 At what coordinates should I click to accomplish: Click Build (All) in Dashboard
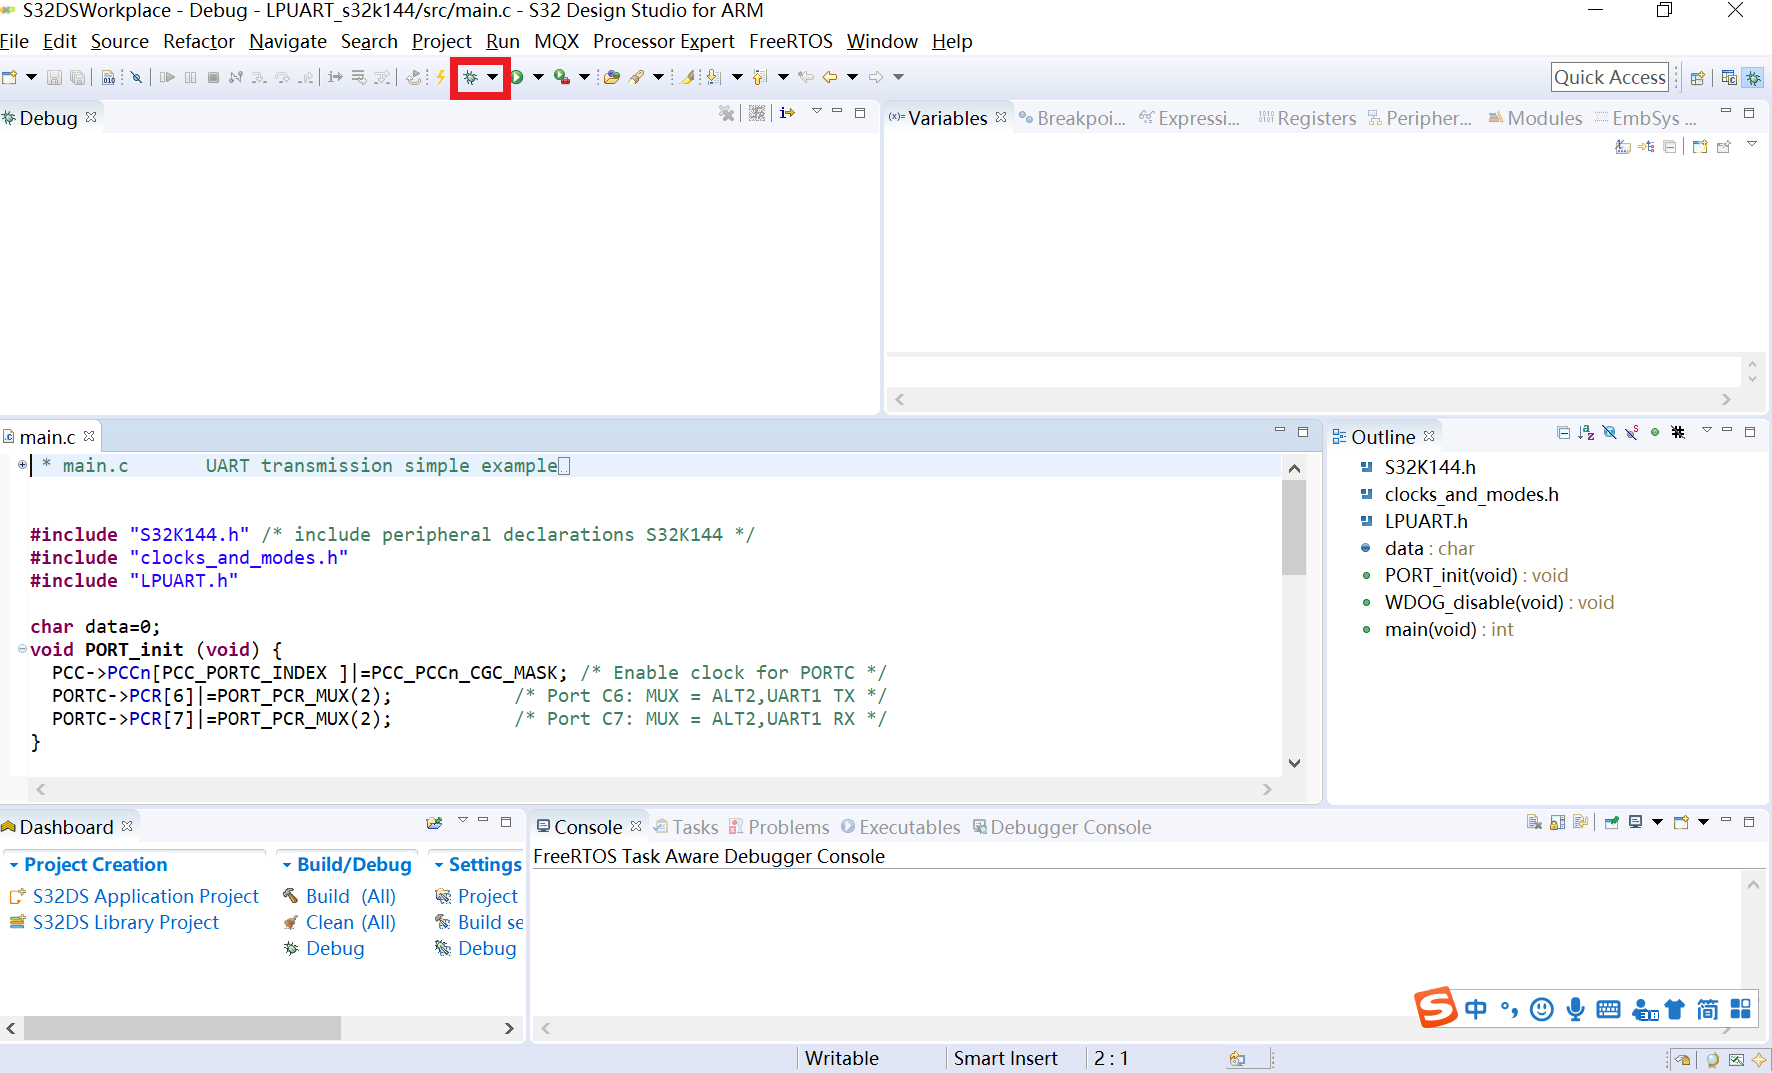coord(350,896)
